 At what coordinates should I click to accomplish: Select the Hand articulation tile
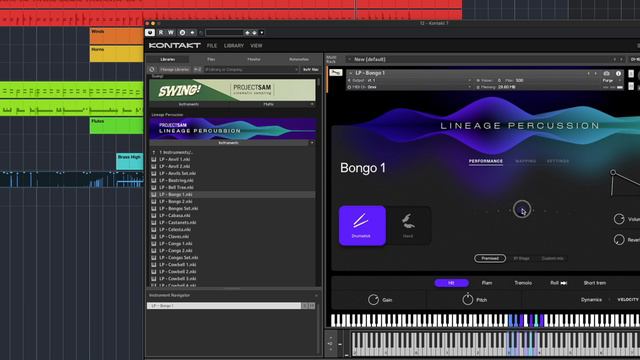tap(408, 226)
